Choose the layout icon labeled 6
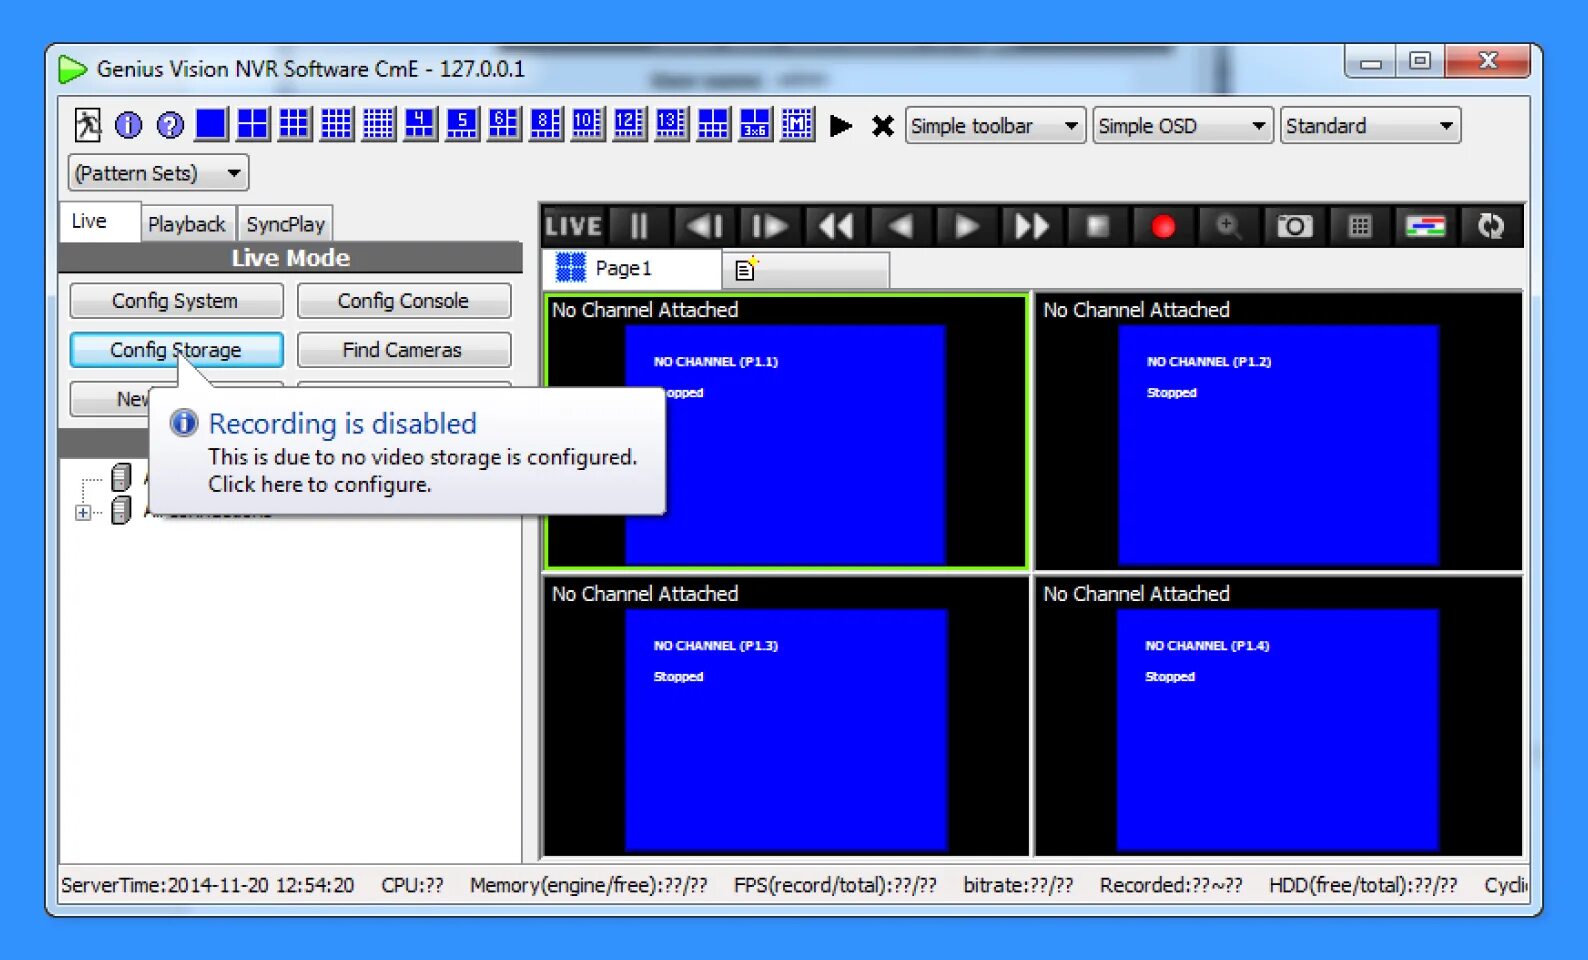 [x=504, y=124]
